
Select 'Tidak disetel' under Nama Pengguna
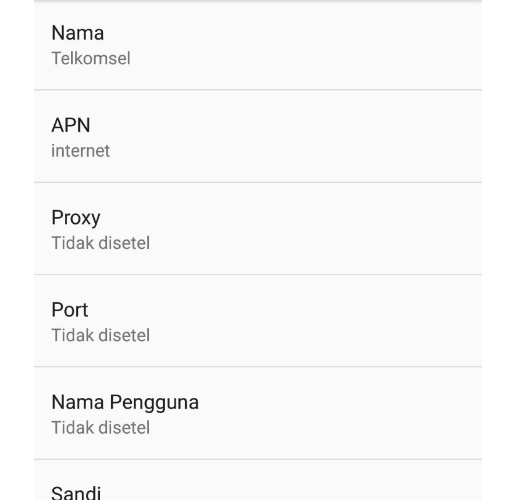pyautogui.click(x=100, y=428)
